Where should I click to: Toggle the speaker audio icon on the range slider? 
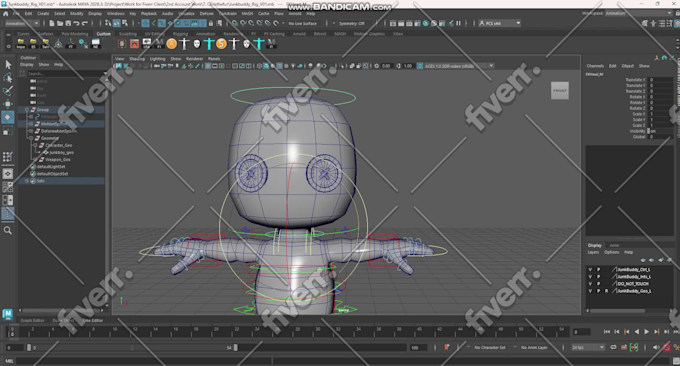656,347
